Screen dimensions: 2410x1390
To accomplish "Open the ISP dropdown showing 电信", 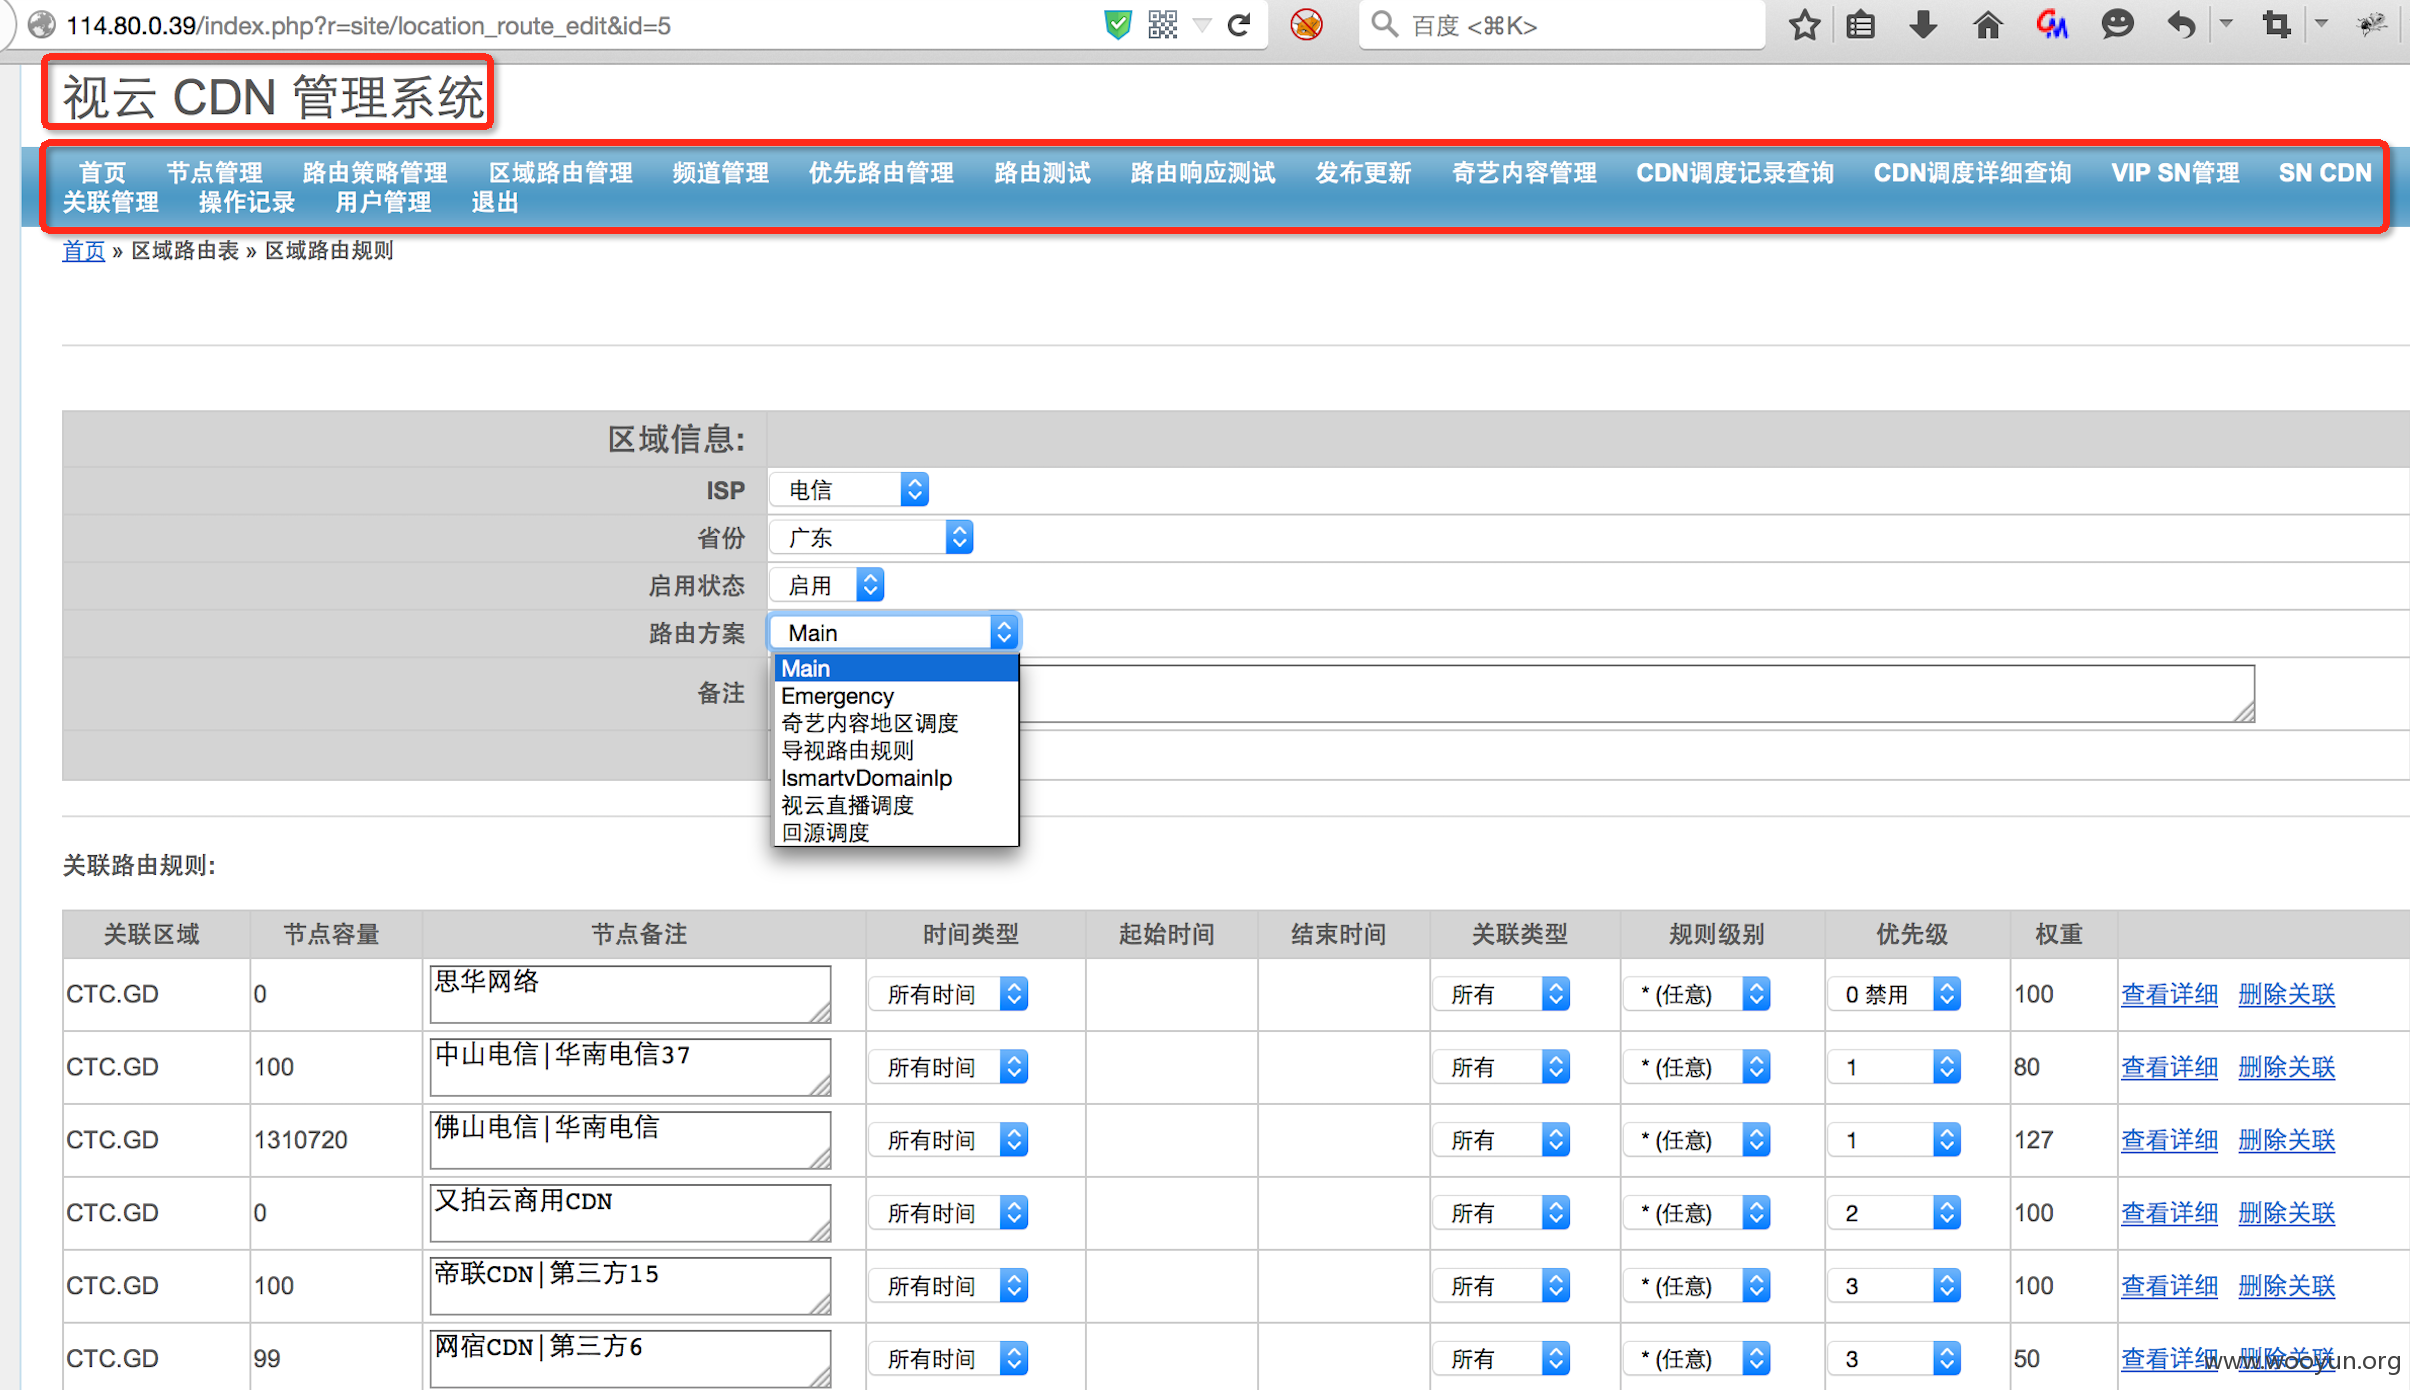I will pos(849,490).
